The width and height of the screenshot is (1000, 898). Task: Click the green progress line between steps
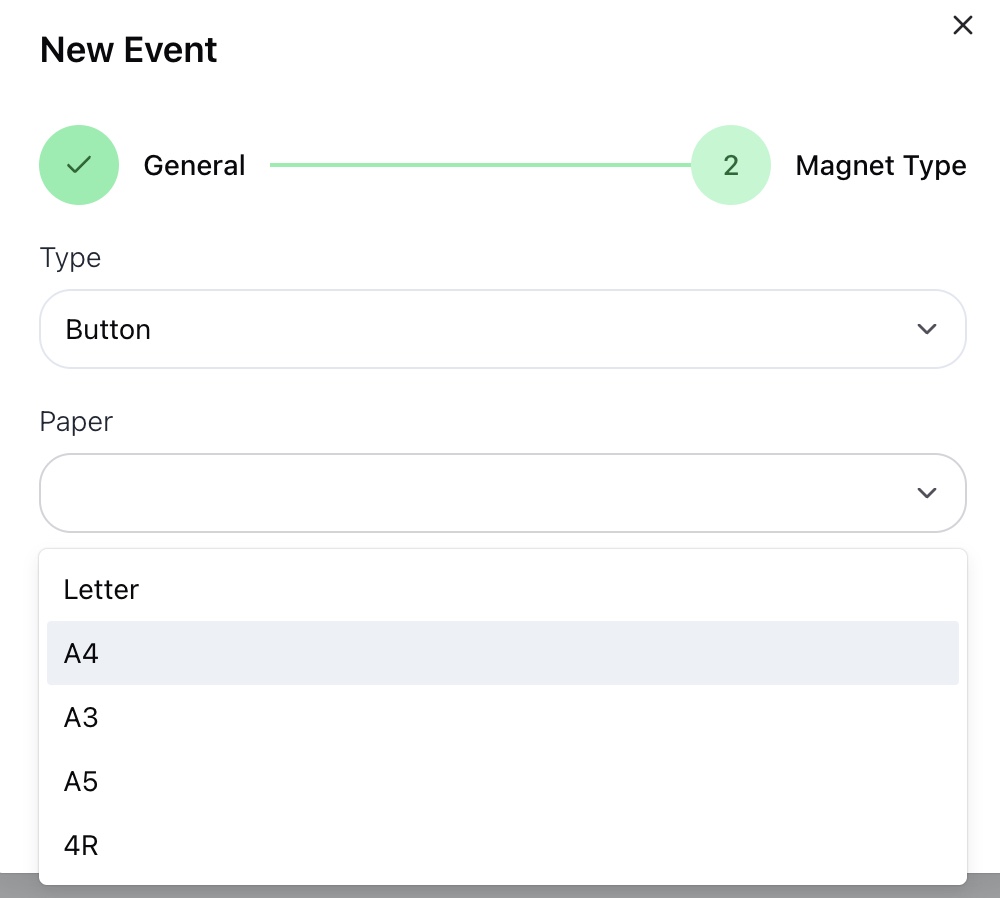tap(480, 165)
